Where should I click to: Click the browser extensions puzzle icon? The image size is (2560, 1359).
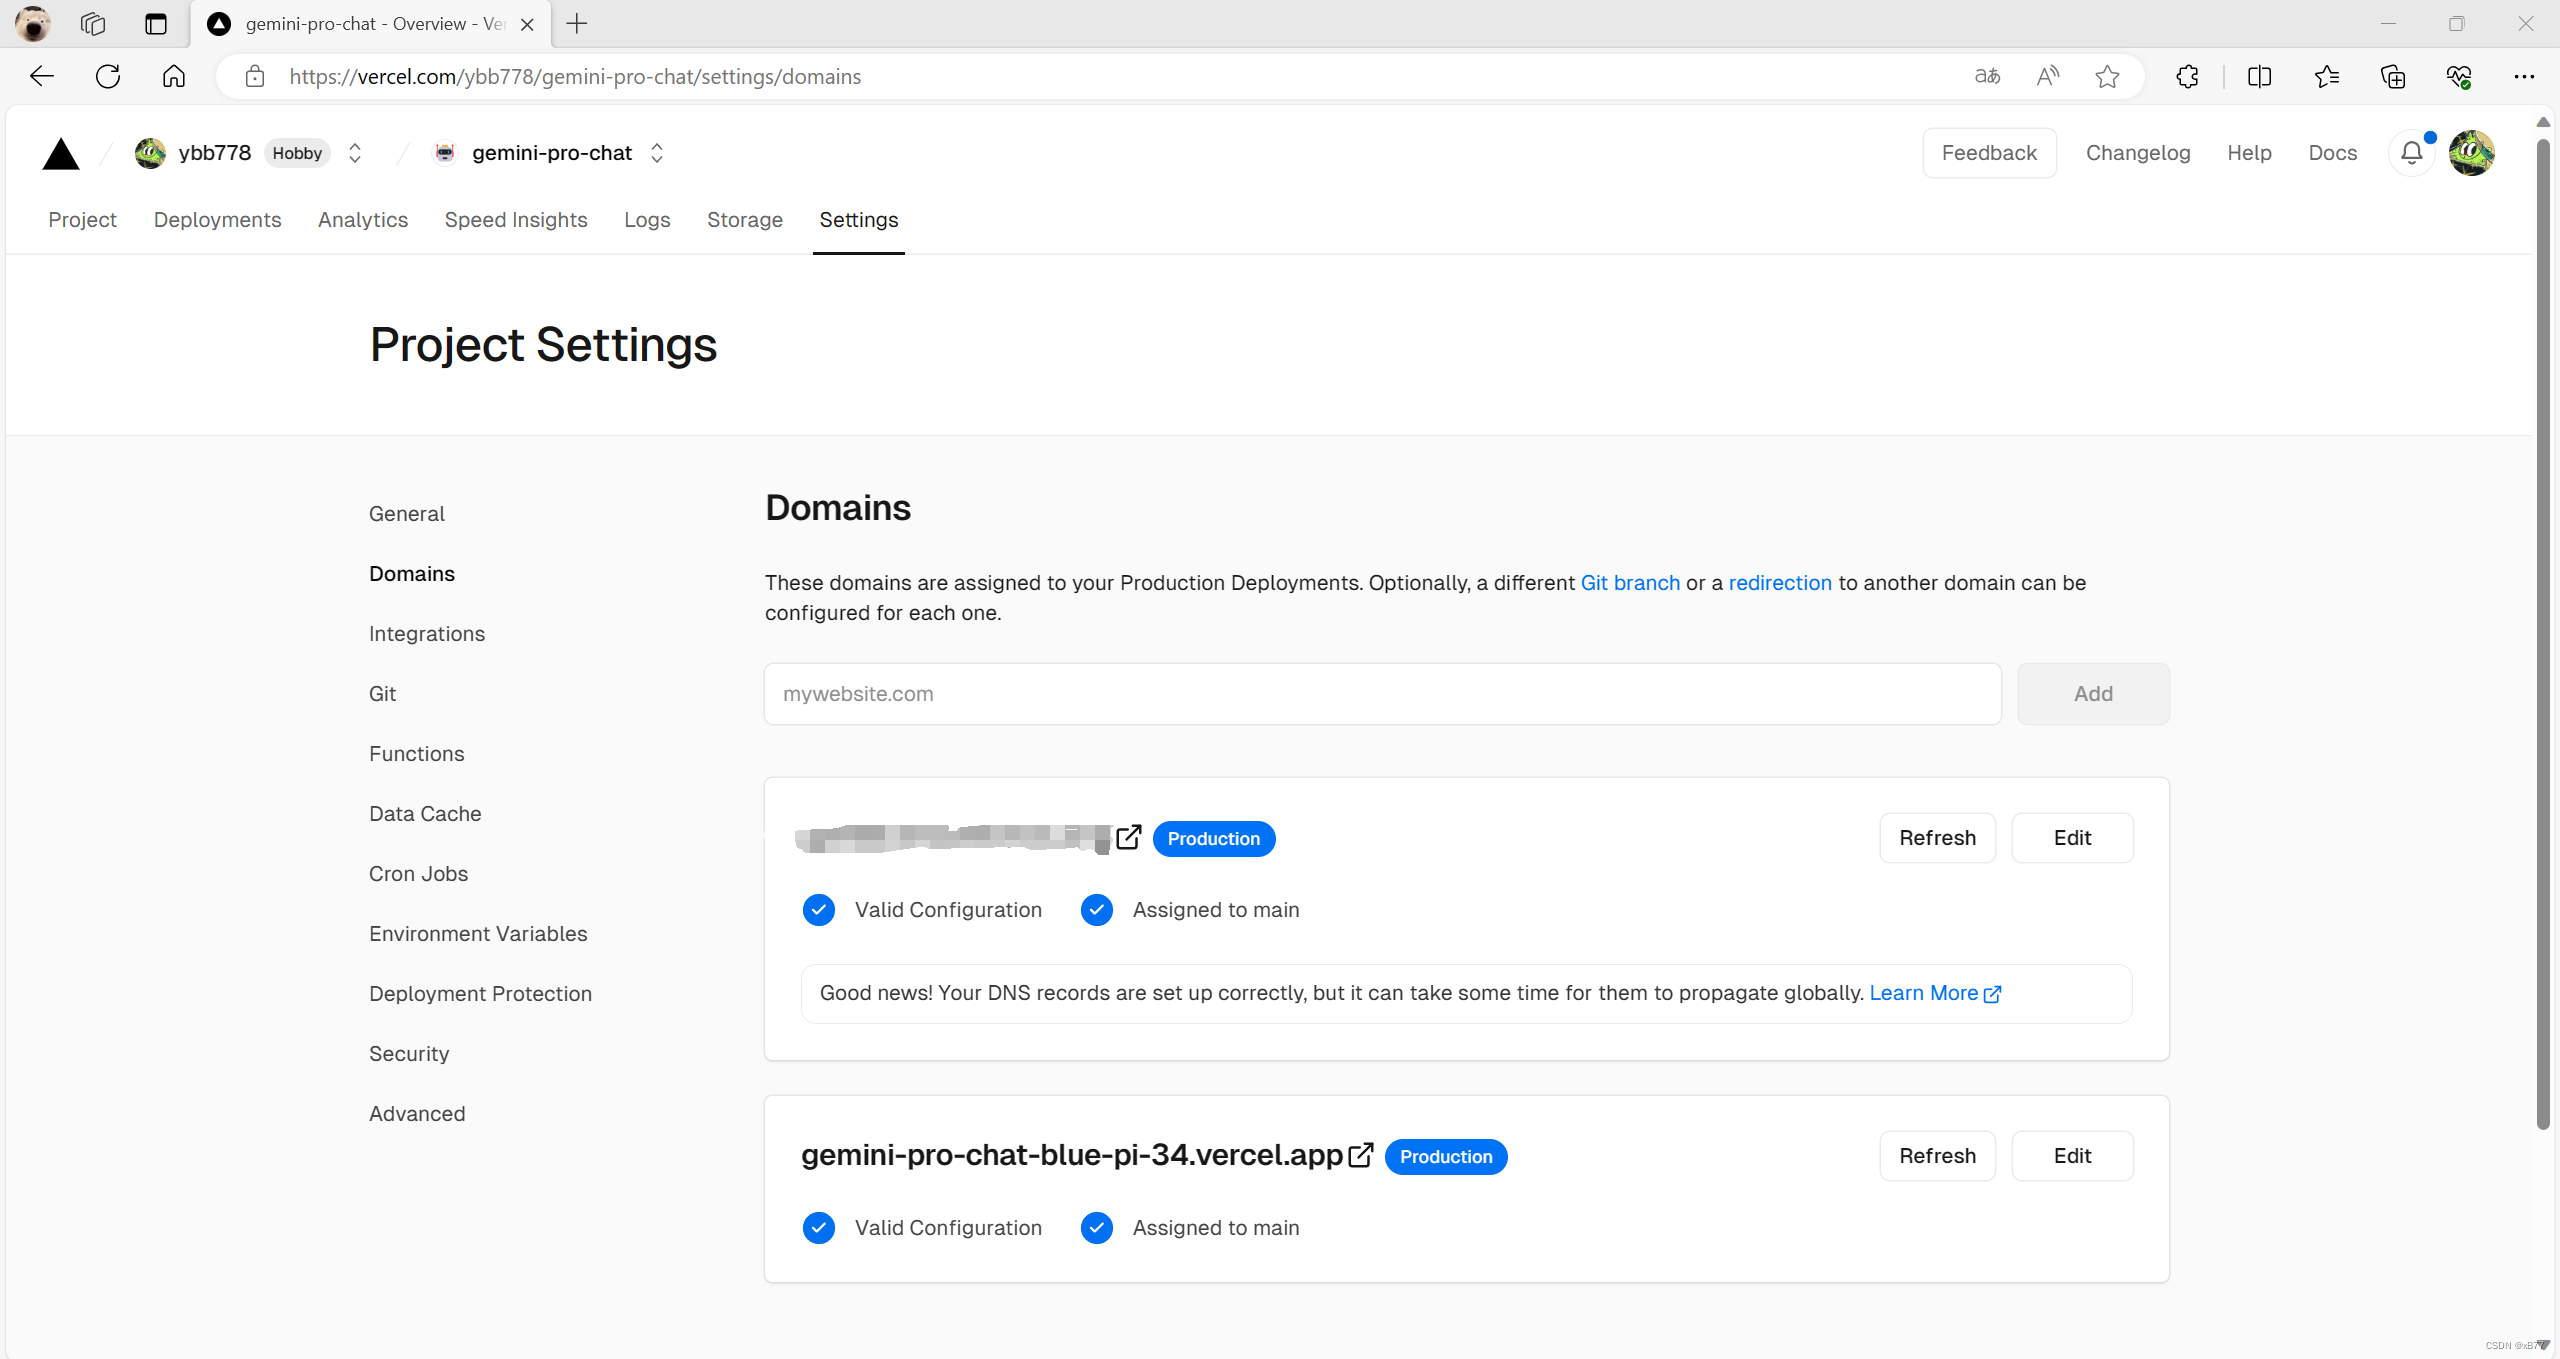pyautogui.click(x=2187, y=77)
